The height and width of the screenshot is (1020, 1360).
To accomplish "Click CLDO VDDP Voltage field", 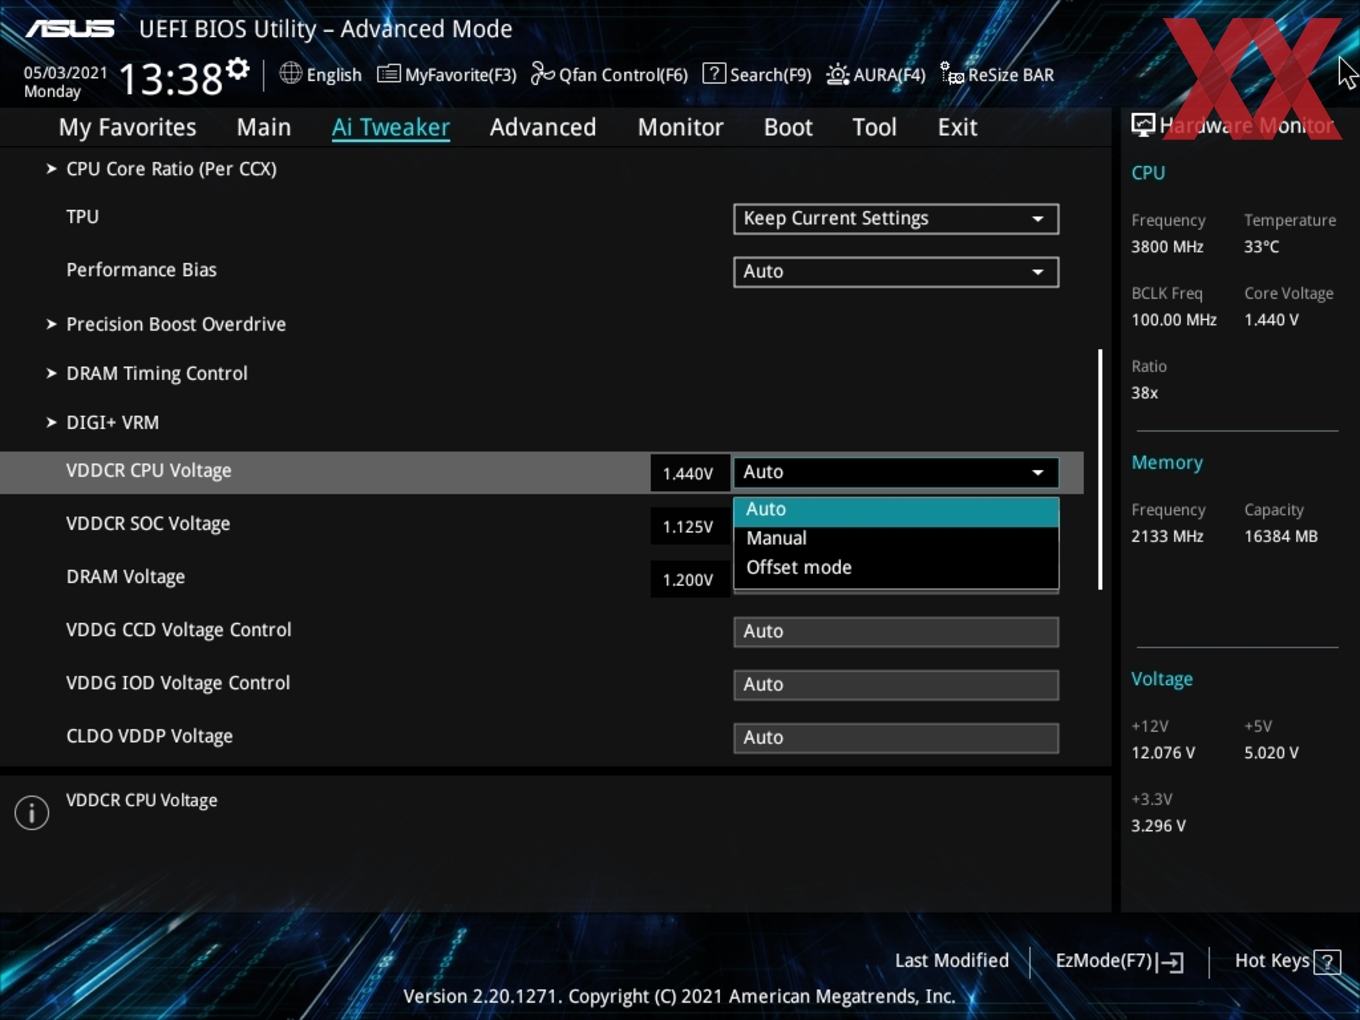I will [x=896, y=738].
